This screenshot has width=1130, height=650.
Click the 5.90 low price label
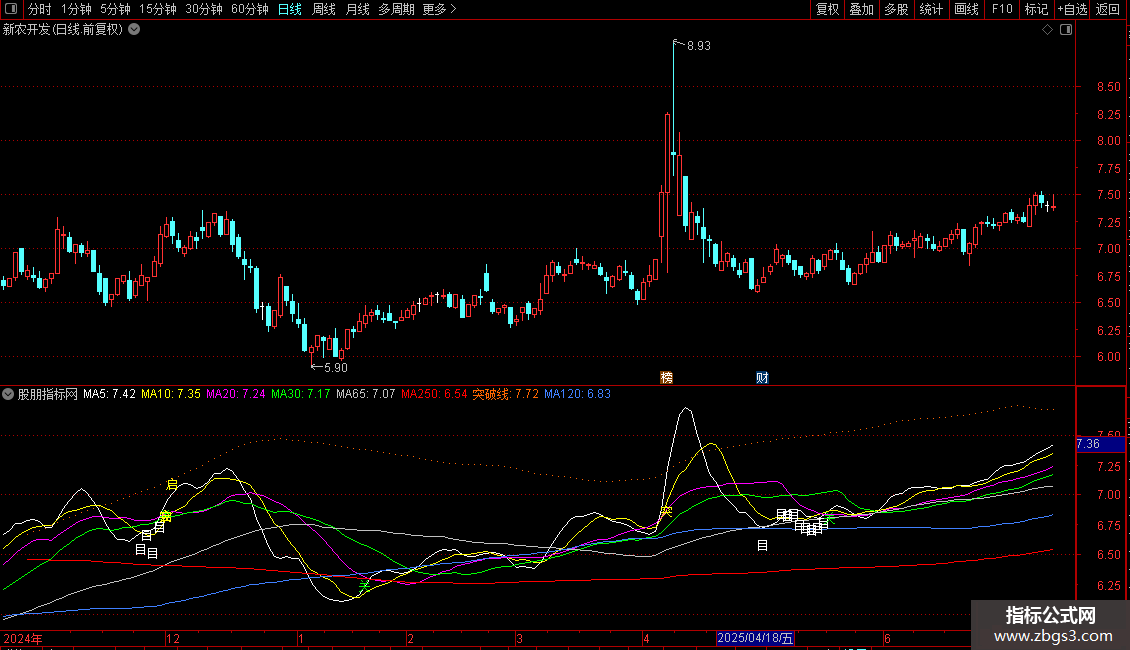[336, 368]
